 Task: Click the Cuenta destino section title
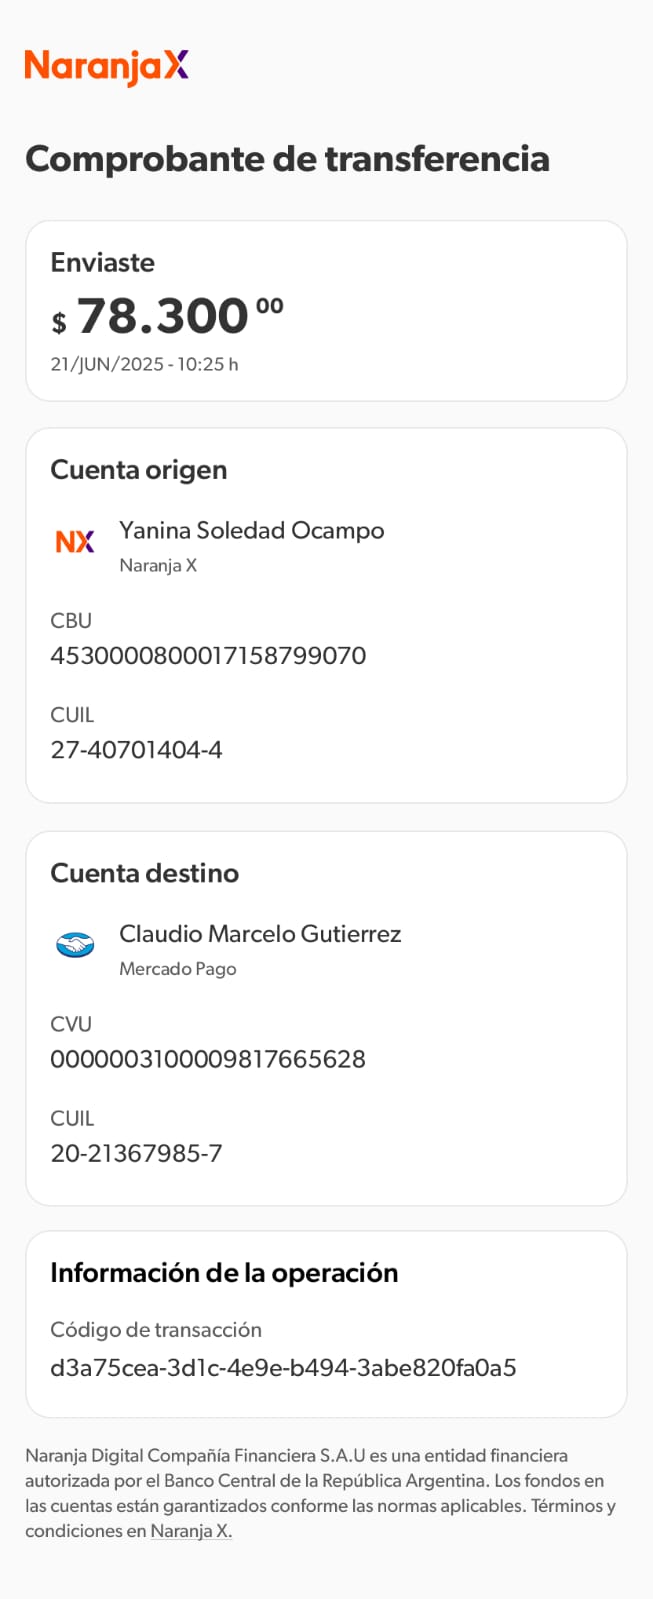pos(145,873)
